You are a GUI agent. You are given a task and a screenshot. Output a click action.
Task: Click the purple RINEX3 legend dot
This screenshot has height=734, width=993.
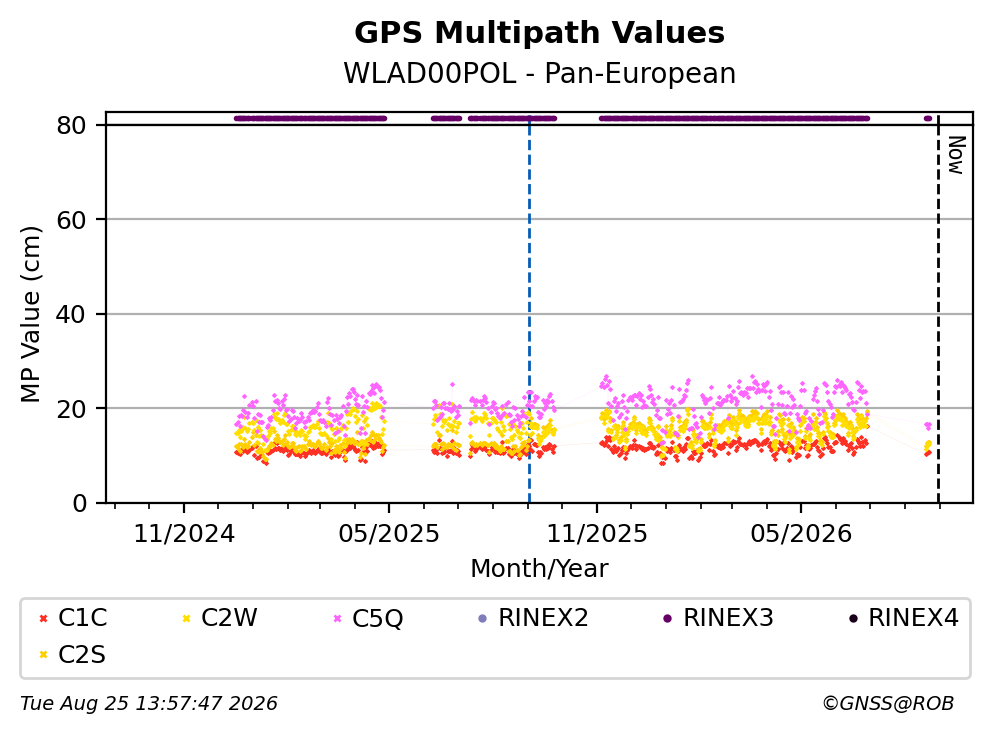[x=667, y=618]
